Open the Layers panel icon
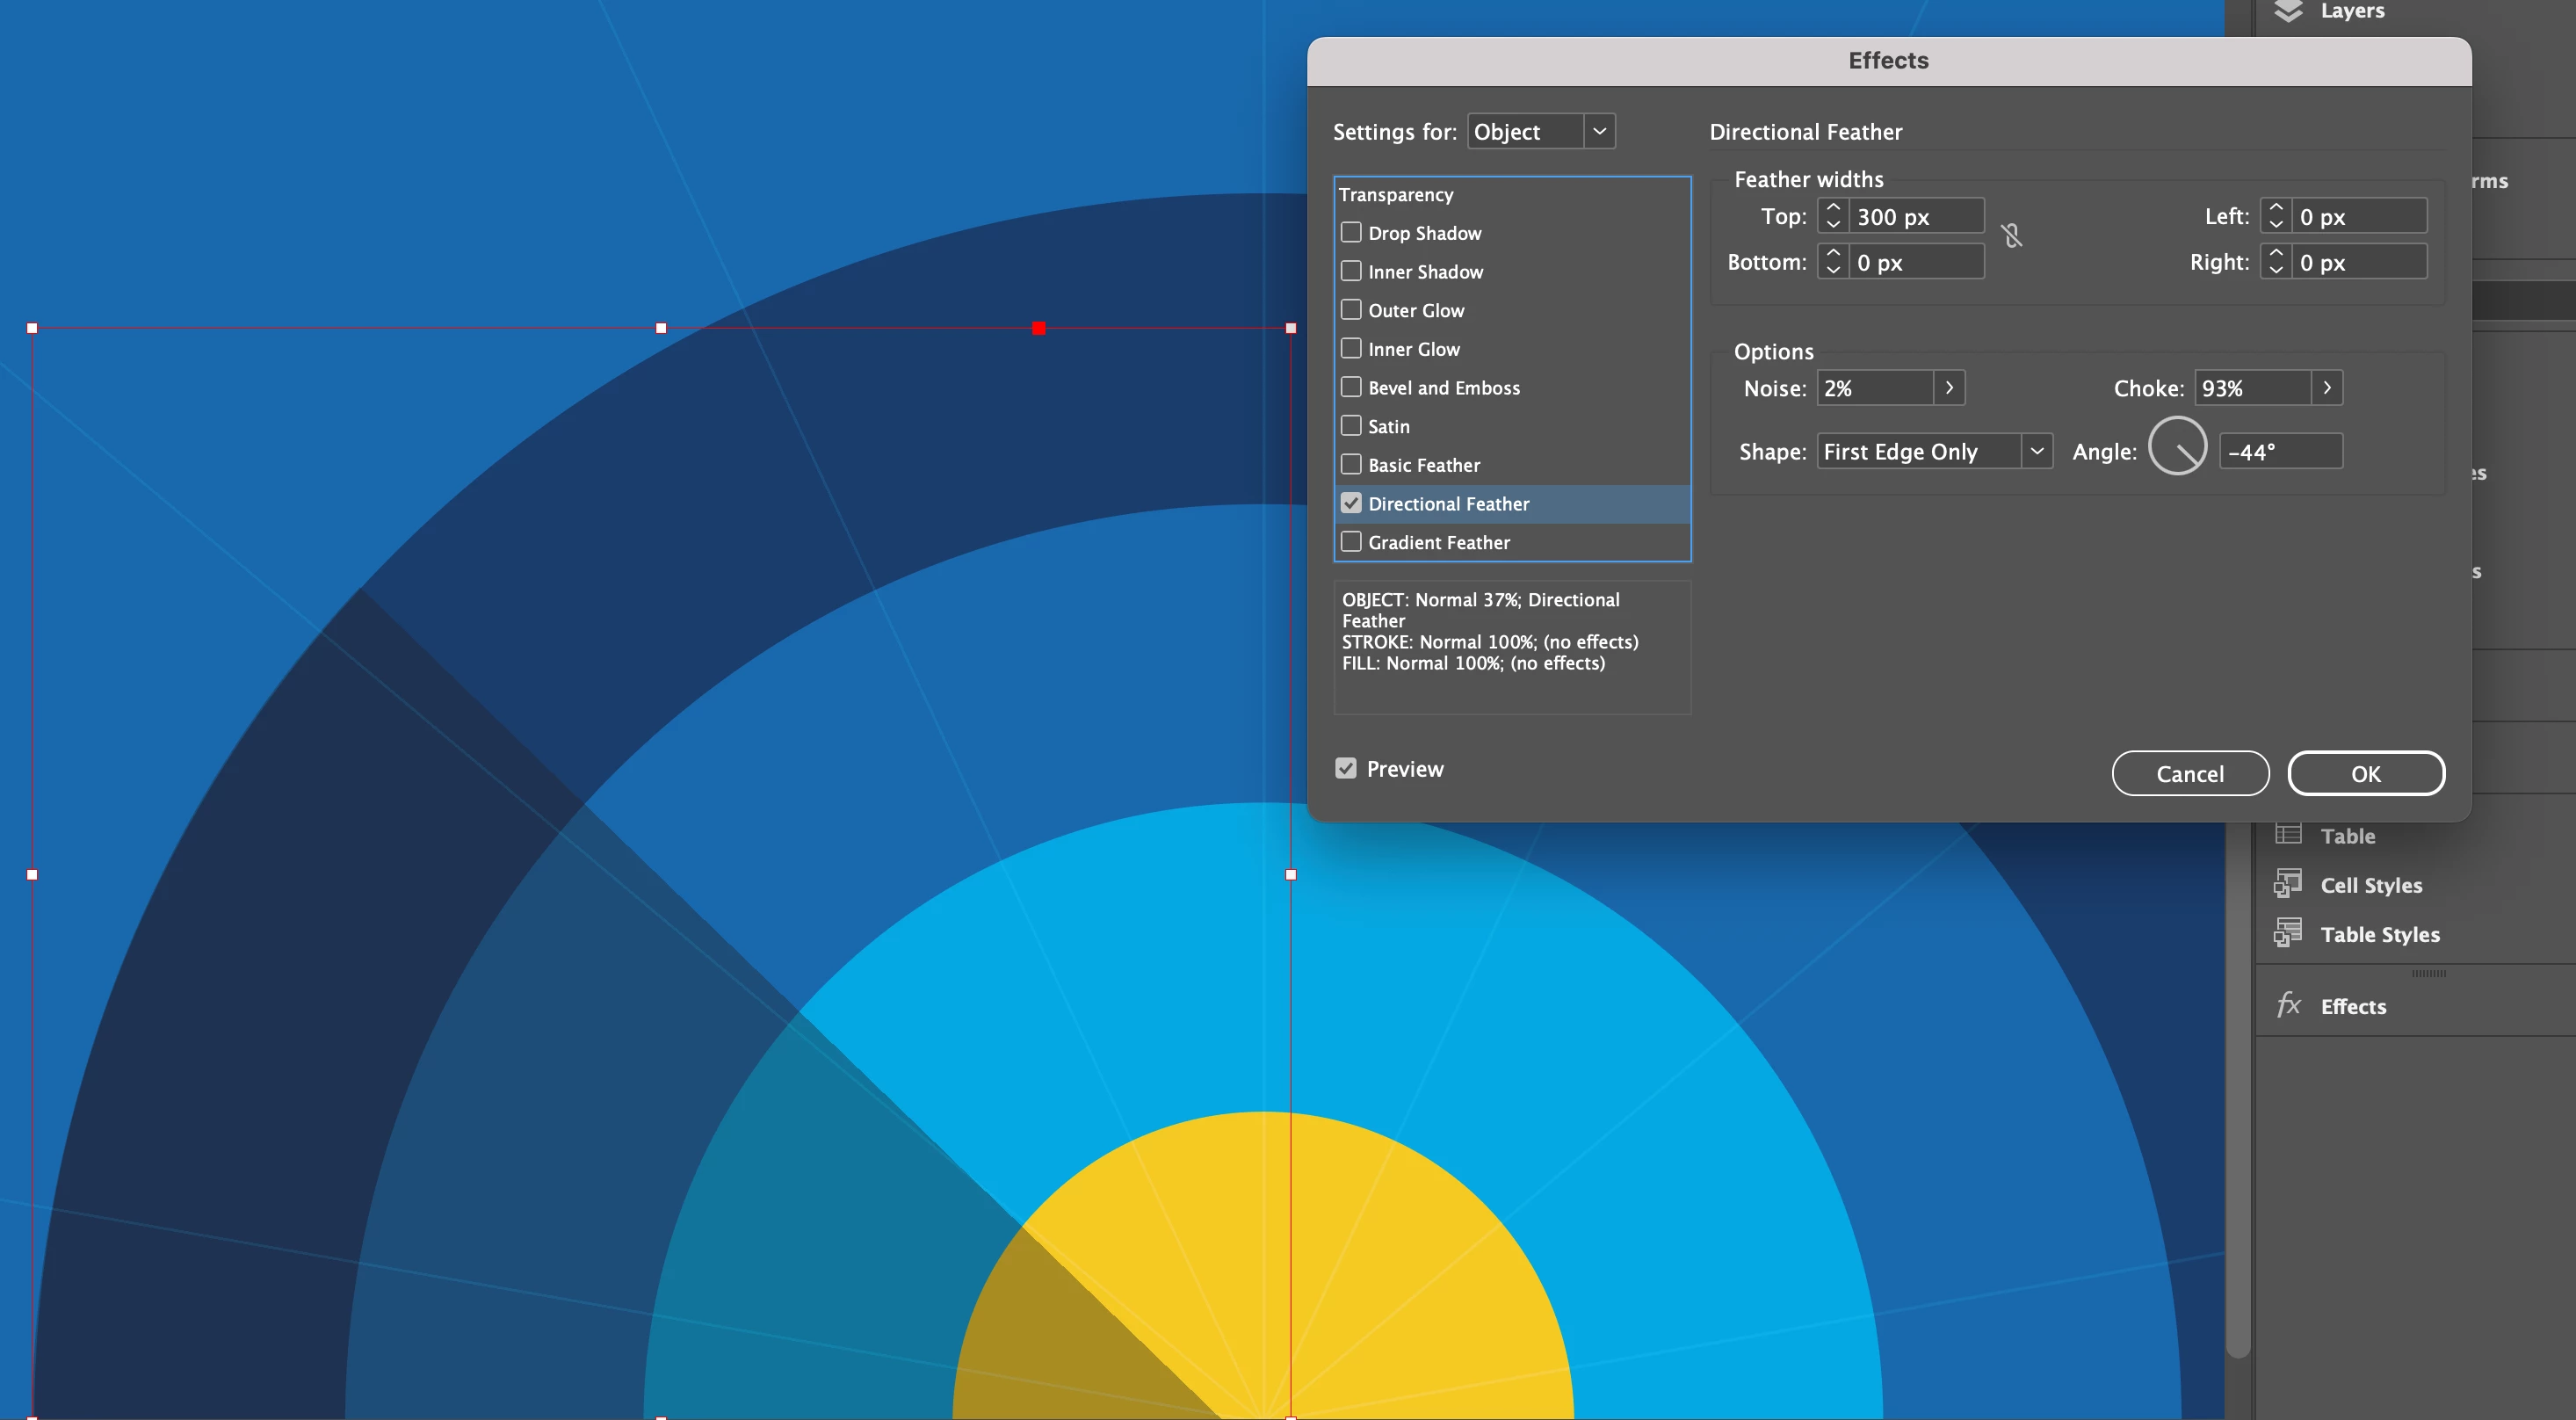Viewport: 2576px width, 1420px height. click(x=2288, y=11)
